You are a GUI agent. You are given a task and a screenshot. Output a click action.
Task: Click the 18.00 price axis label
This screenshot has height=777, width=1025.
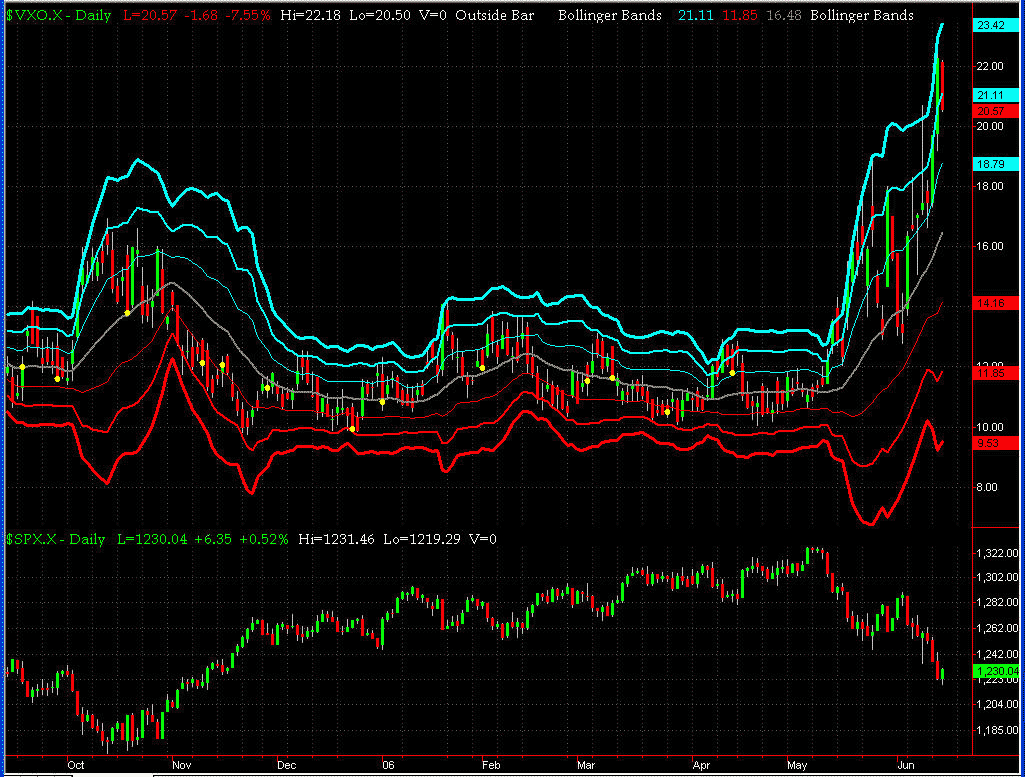coord(990,186)
